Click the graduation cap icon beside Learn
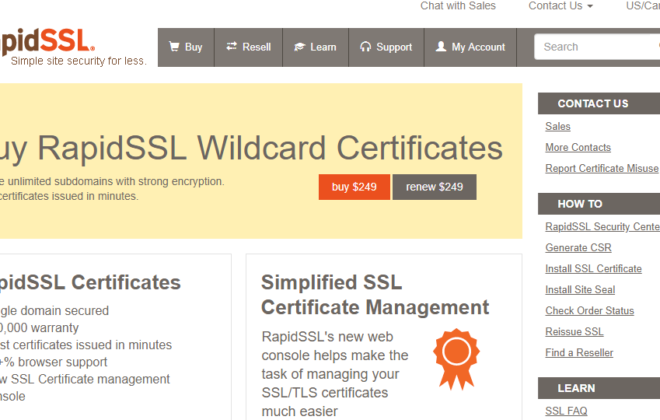Screen dimensions: 660x420 (299, 47)
